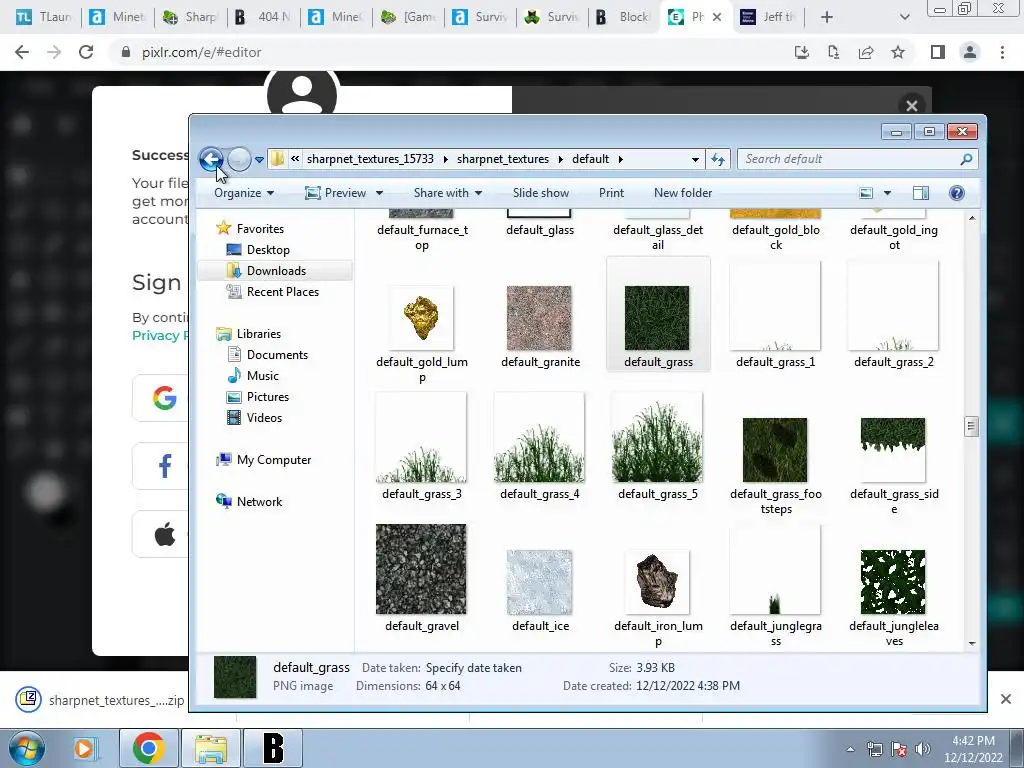This screenshot has height=768, width=1024.
Task: Go back in Explorer navigation
Action: coord(211,159)
